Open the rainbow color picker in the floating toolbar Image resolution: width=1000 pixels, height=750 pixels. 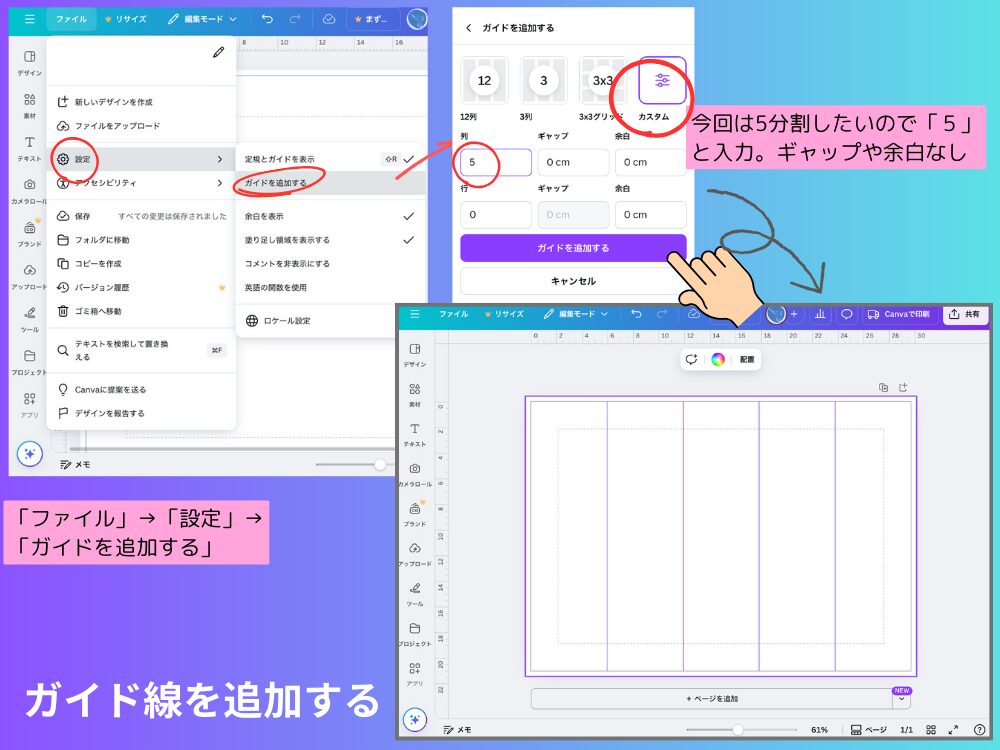tap(717, 359)
